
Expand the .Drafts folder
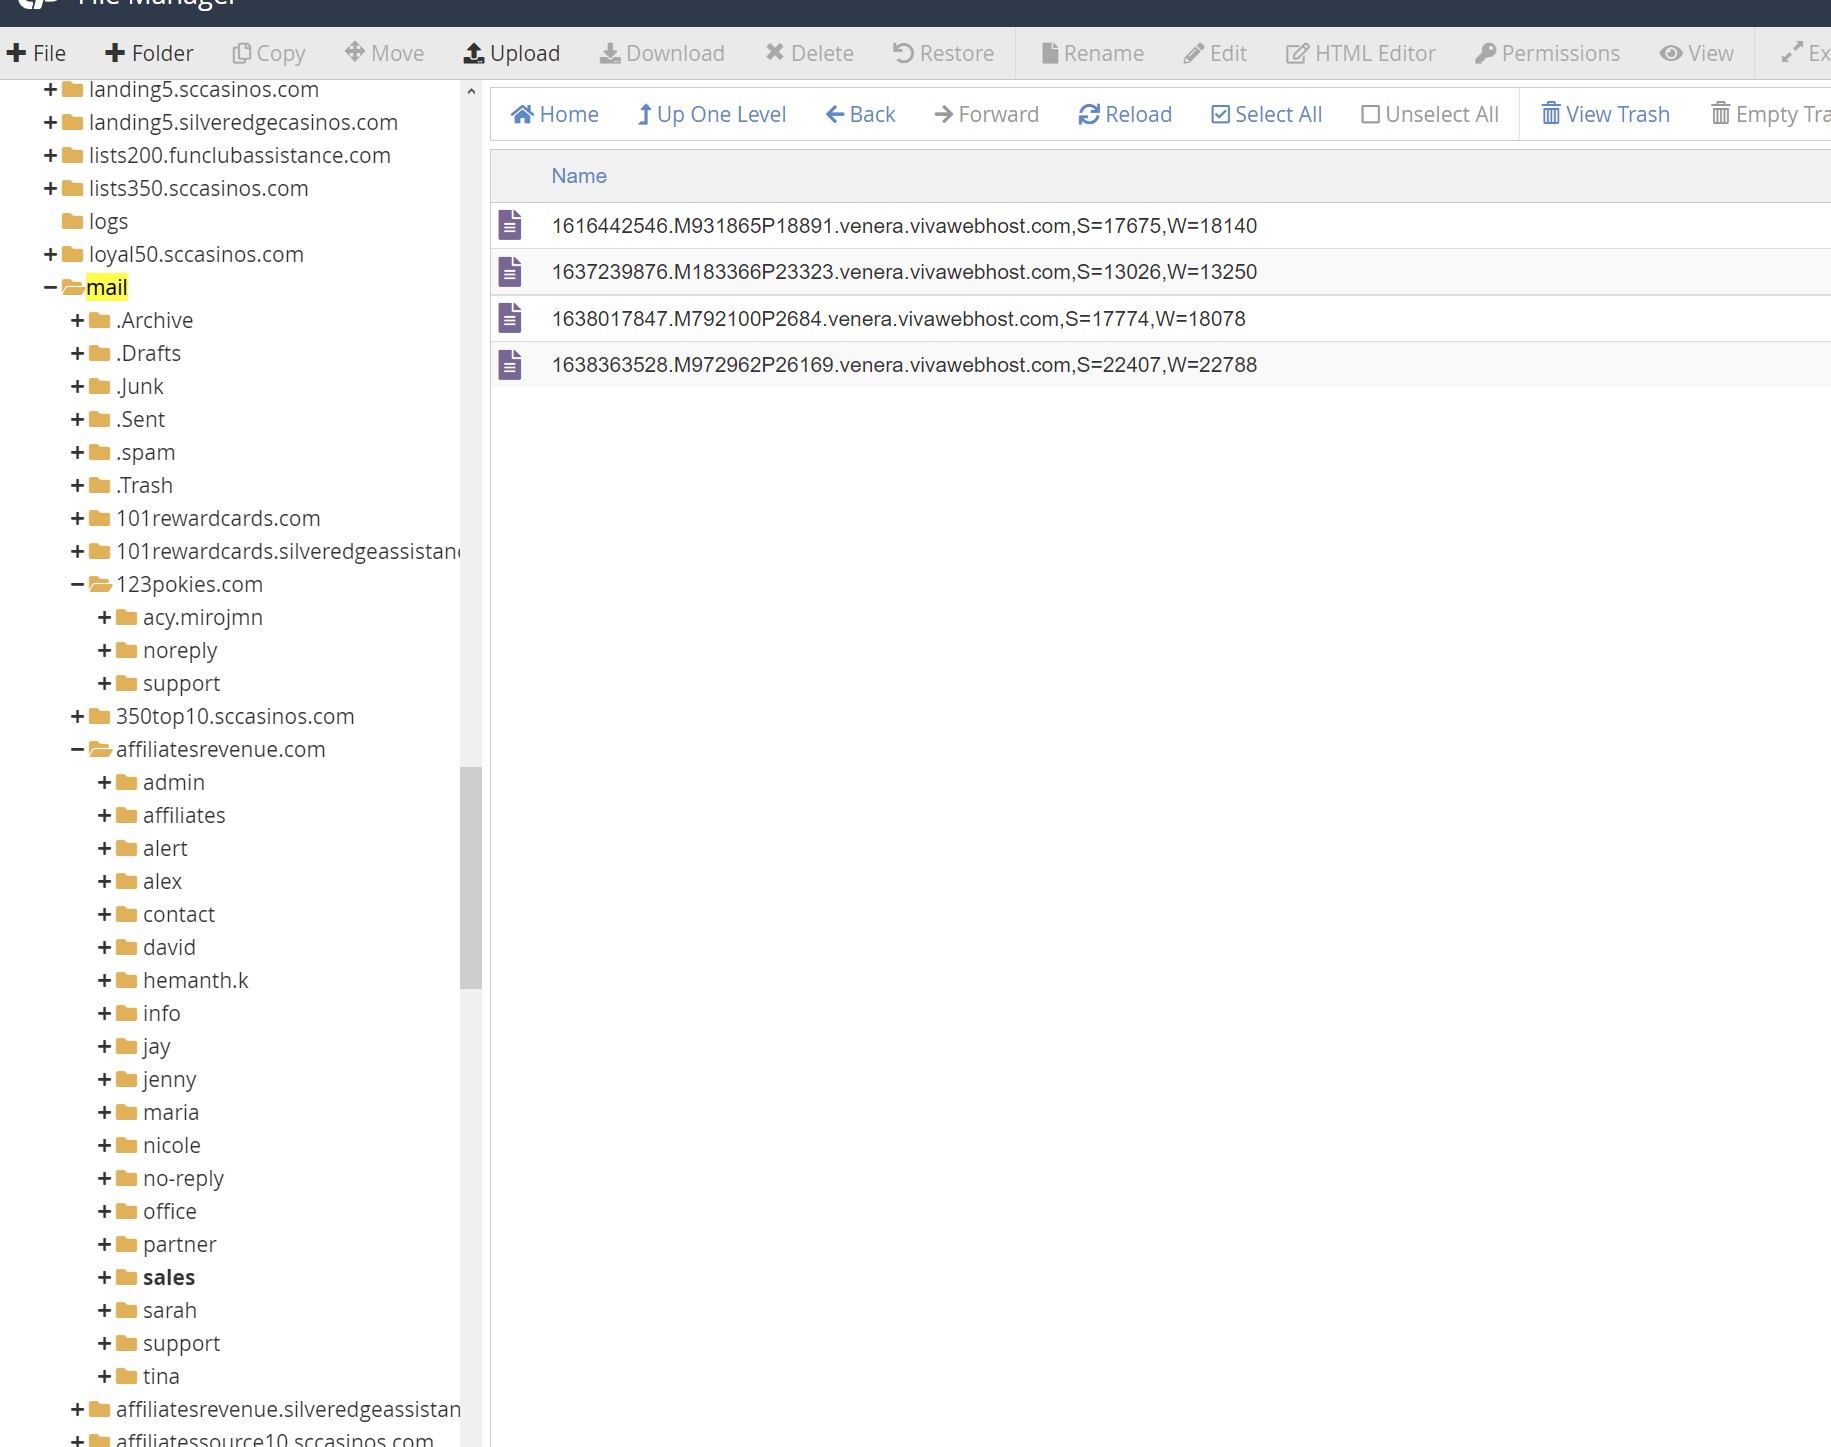point(77,353)
